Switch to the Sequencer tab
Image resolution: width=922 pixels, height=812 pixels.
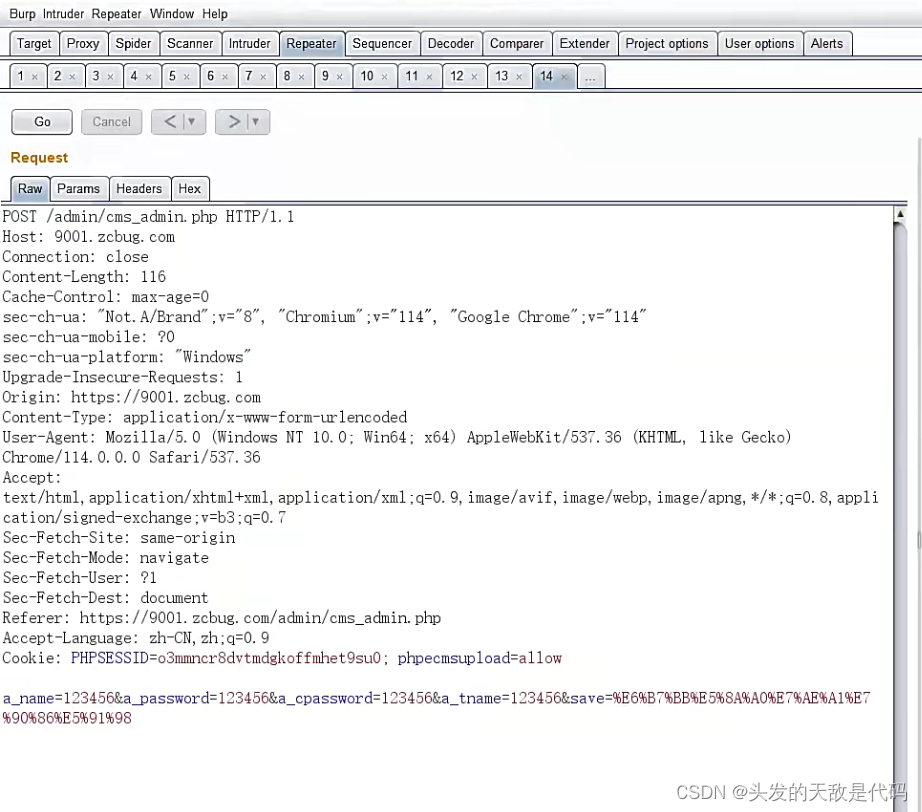tap(382, 44)
